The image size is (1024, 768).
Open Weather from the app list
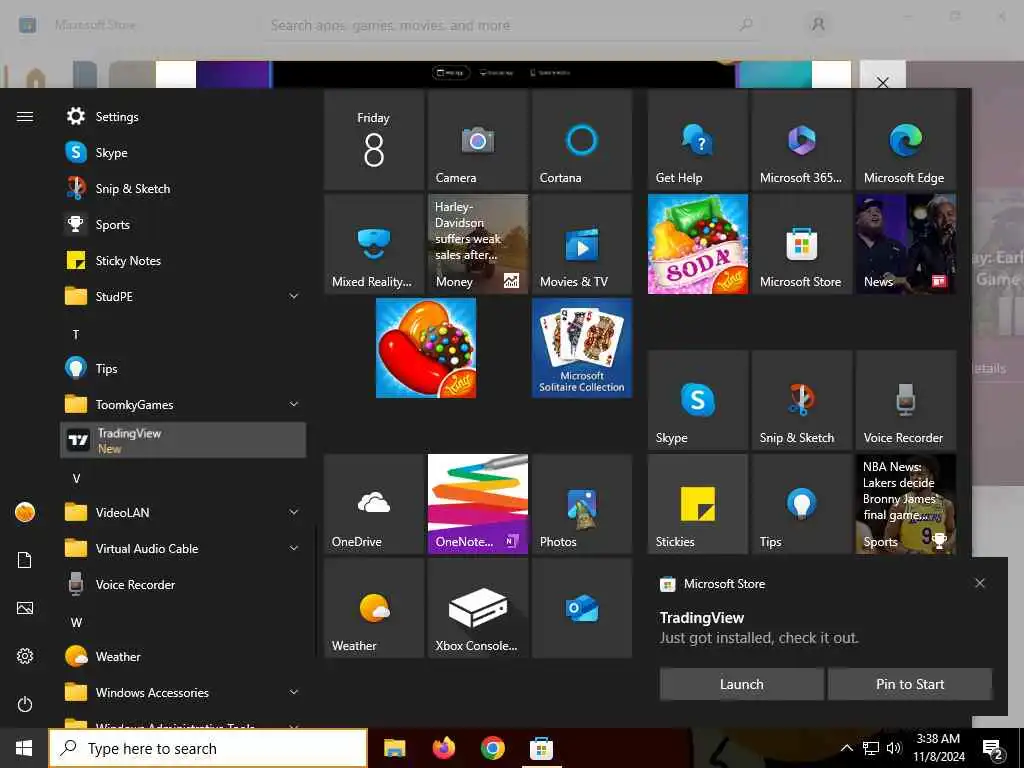click(183, 656)
